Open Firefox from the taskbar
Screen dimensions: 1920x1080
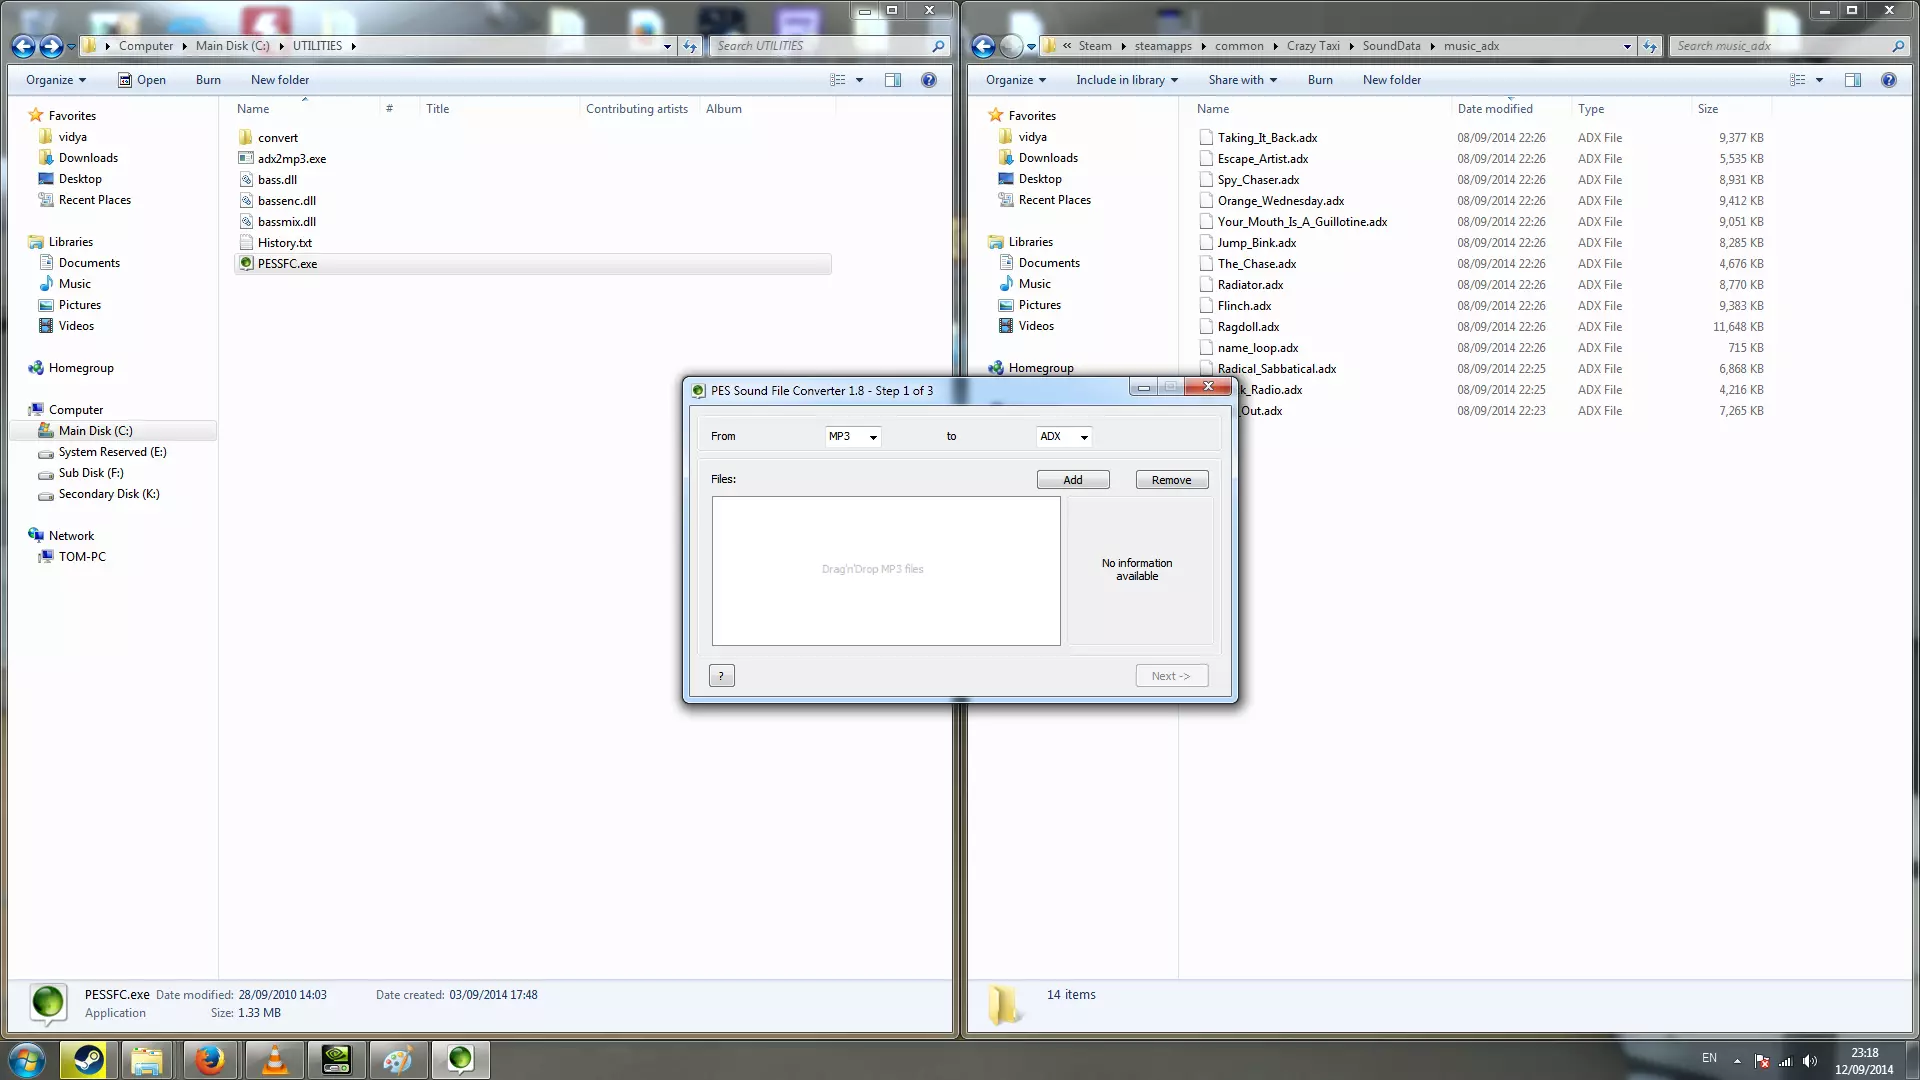[210, 1060]
